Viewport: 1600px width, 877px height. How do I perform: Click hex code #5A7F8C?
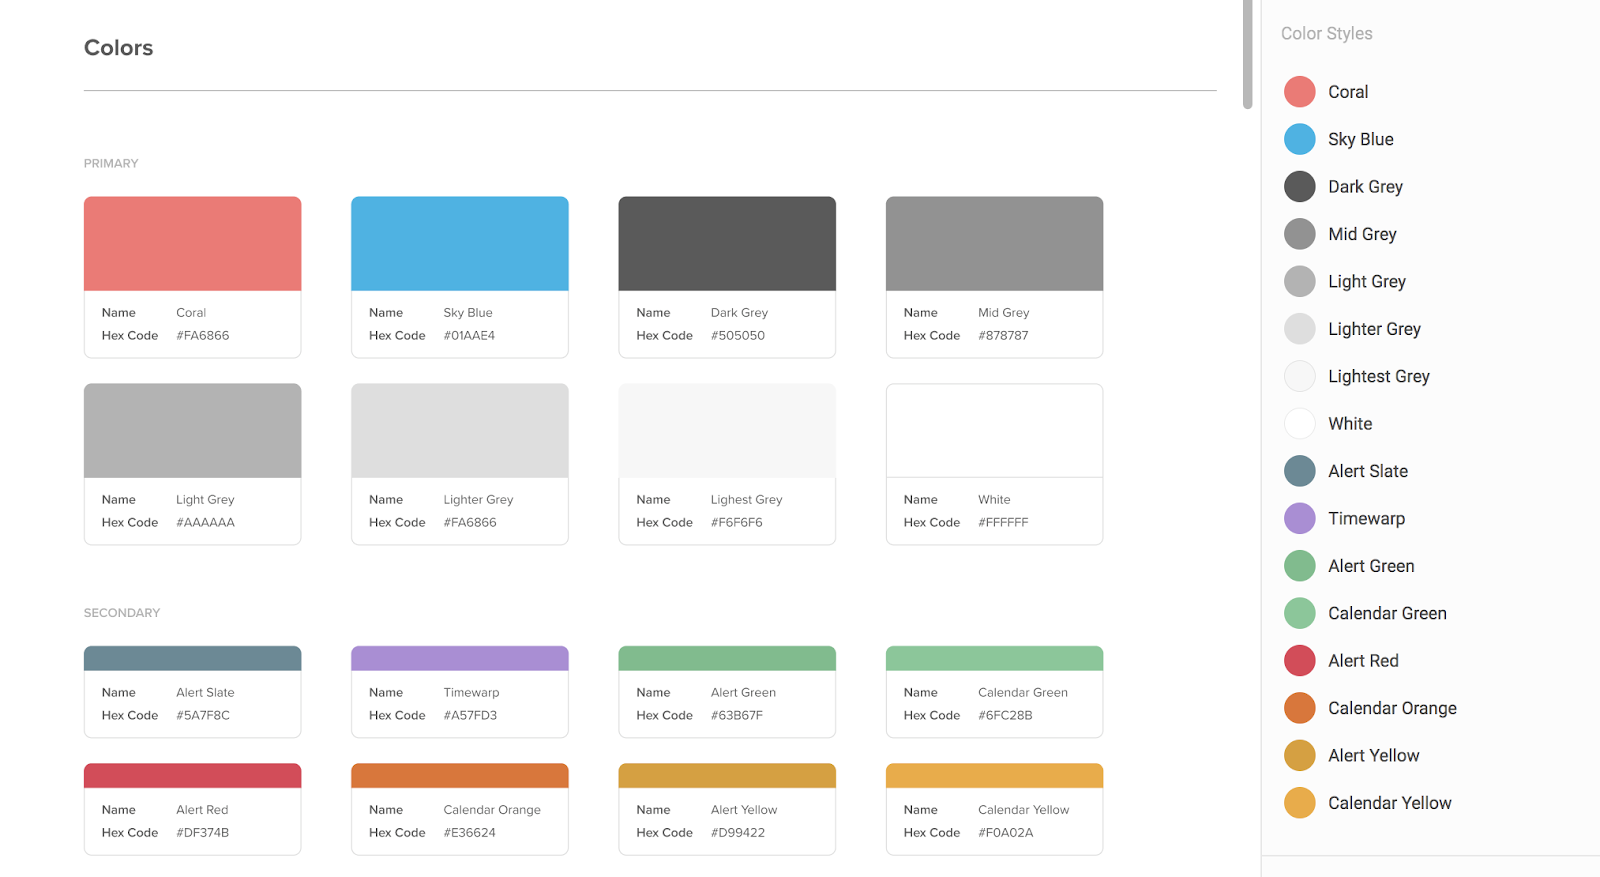(x=203, y=716)
